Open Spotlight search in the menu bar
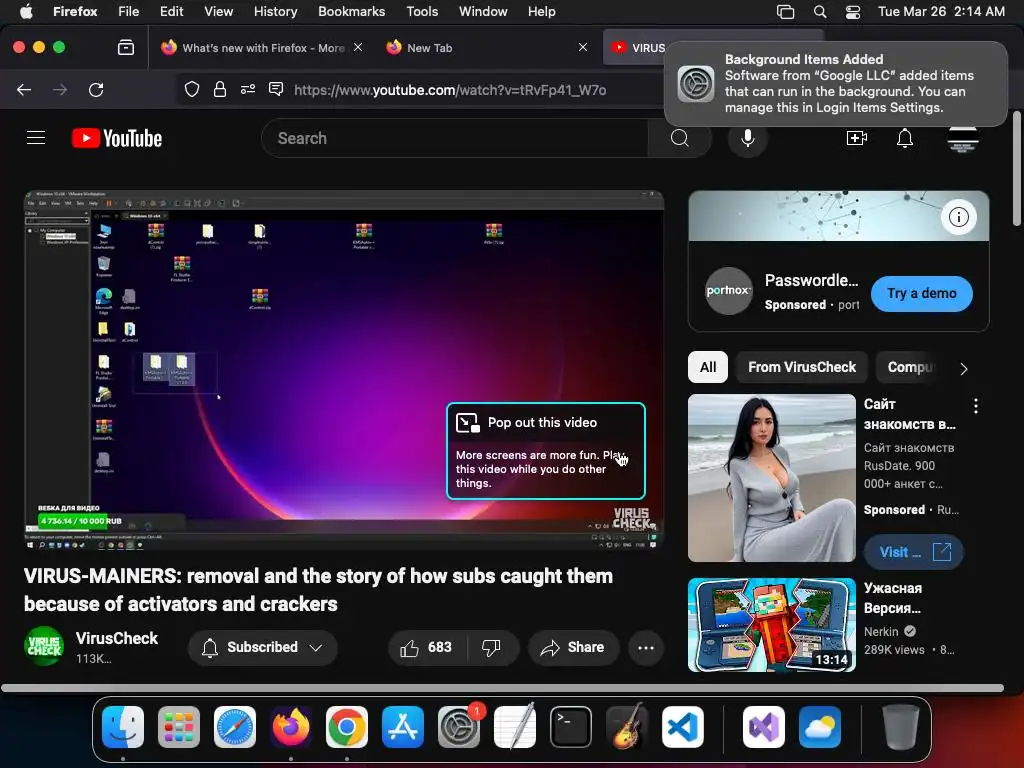This screenshot has width=1024, height=768. click(x=820, y=12)
